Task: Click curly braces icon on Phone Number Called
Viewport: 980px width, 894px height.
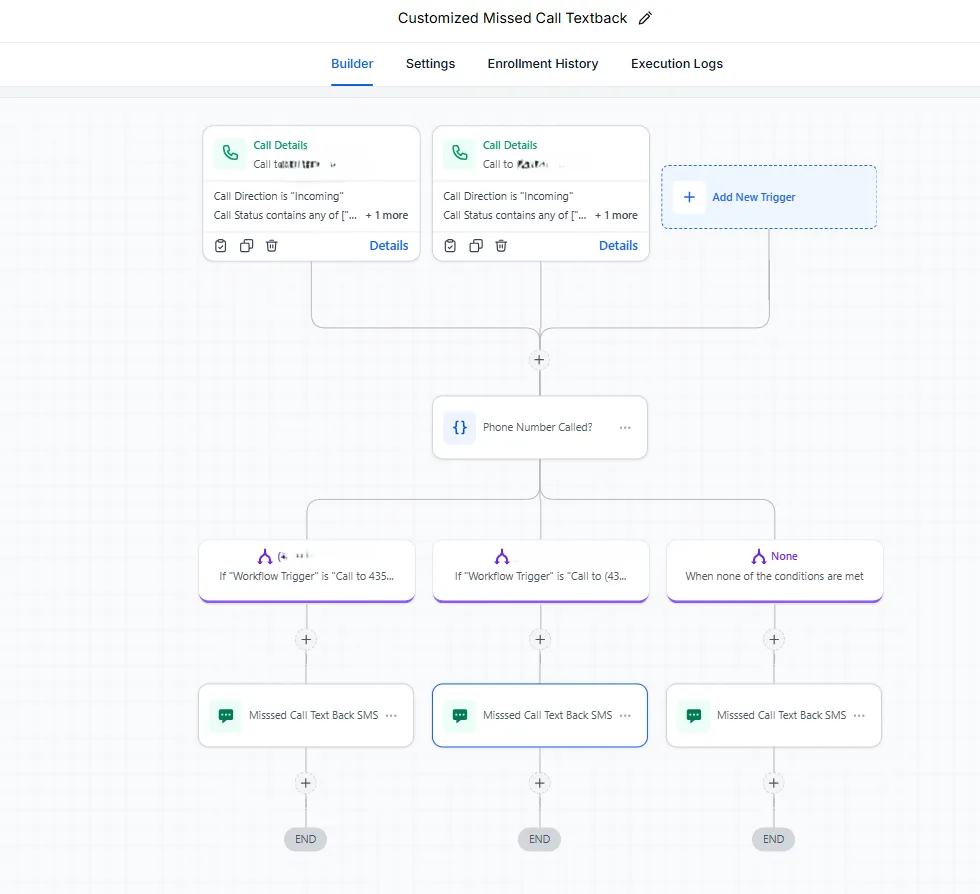Action: click(x=459, y=428)
